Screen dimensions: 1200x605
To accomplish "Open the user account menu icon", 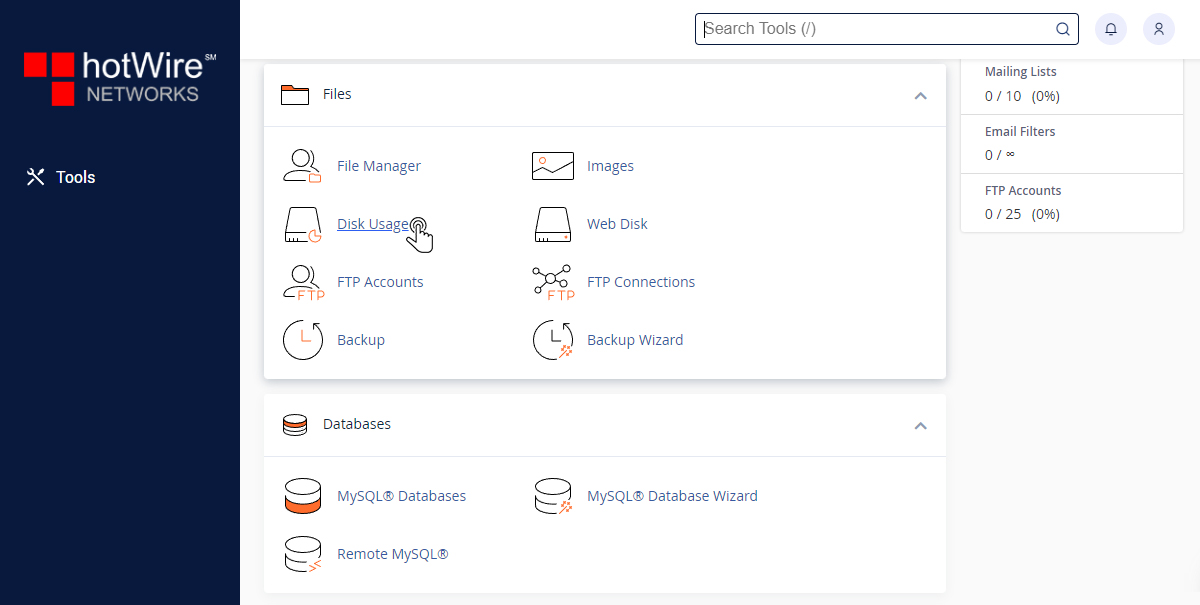I will coord(1159,29).
